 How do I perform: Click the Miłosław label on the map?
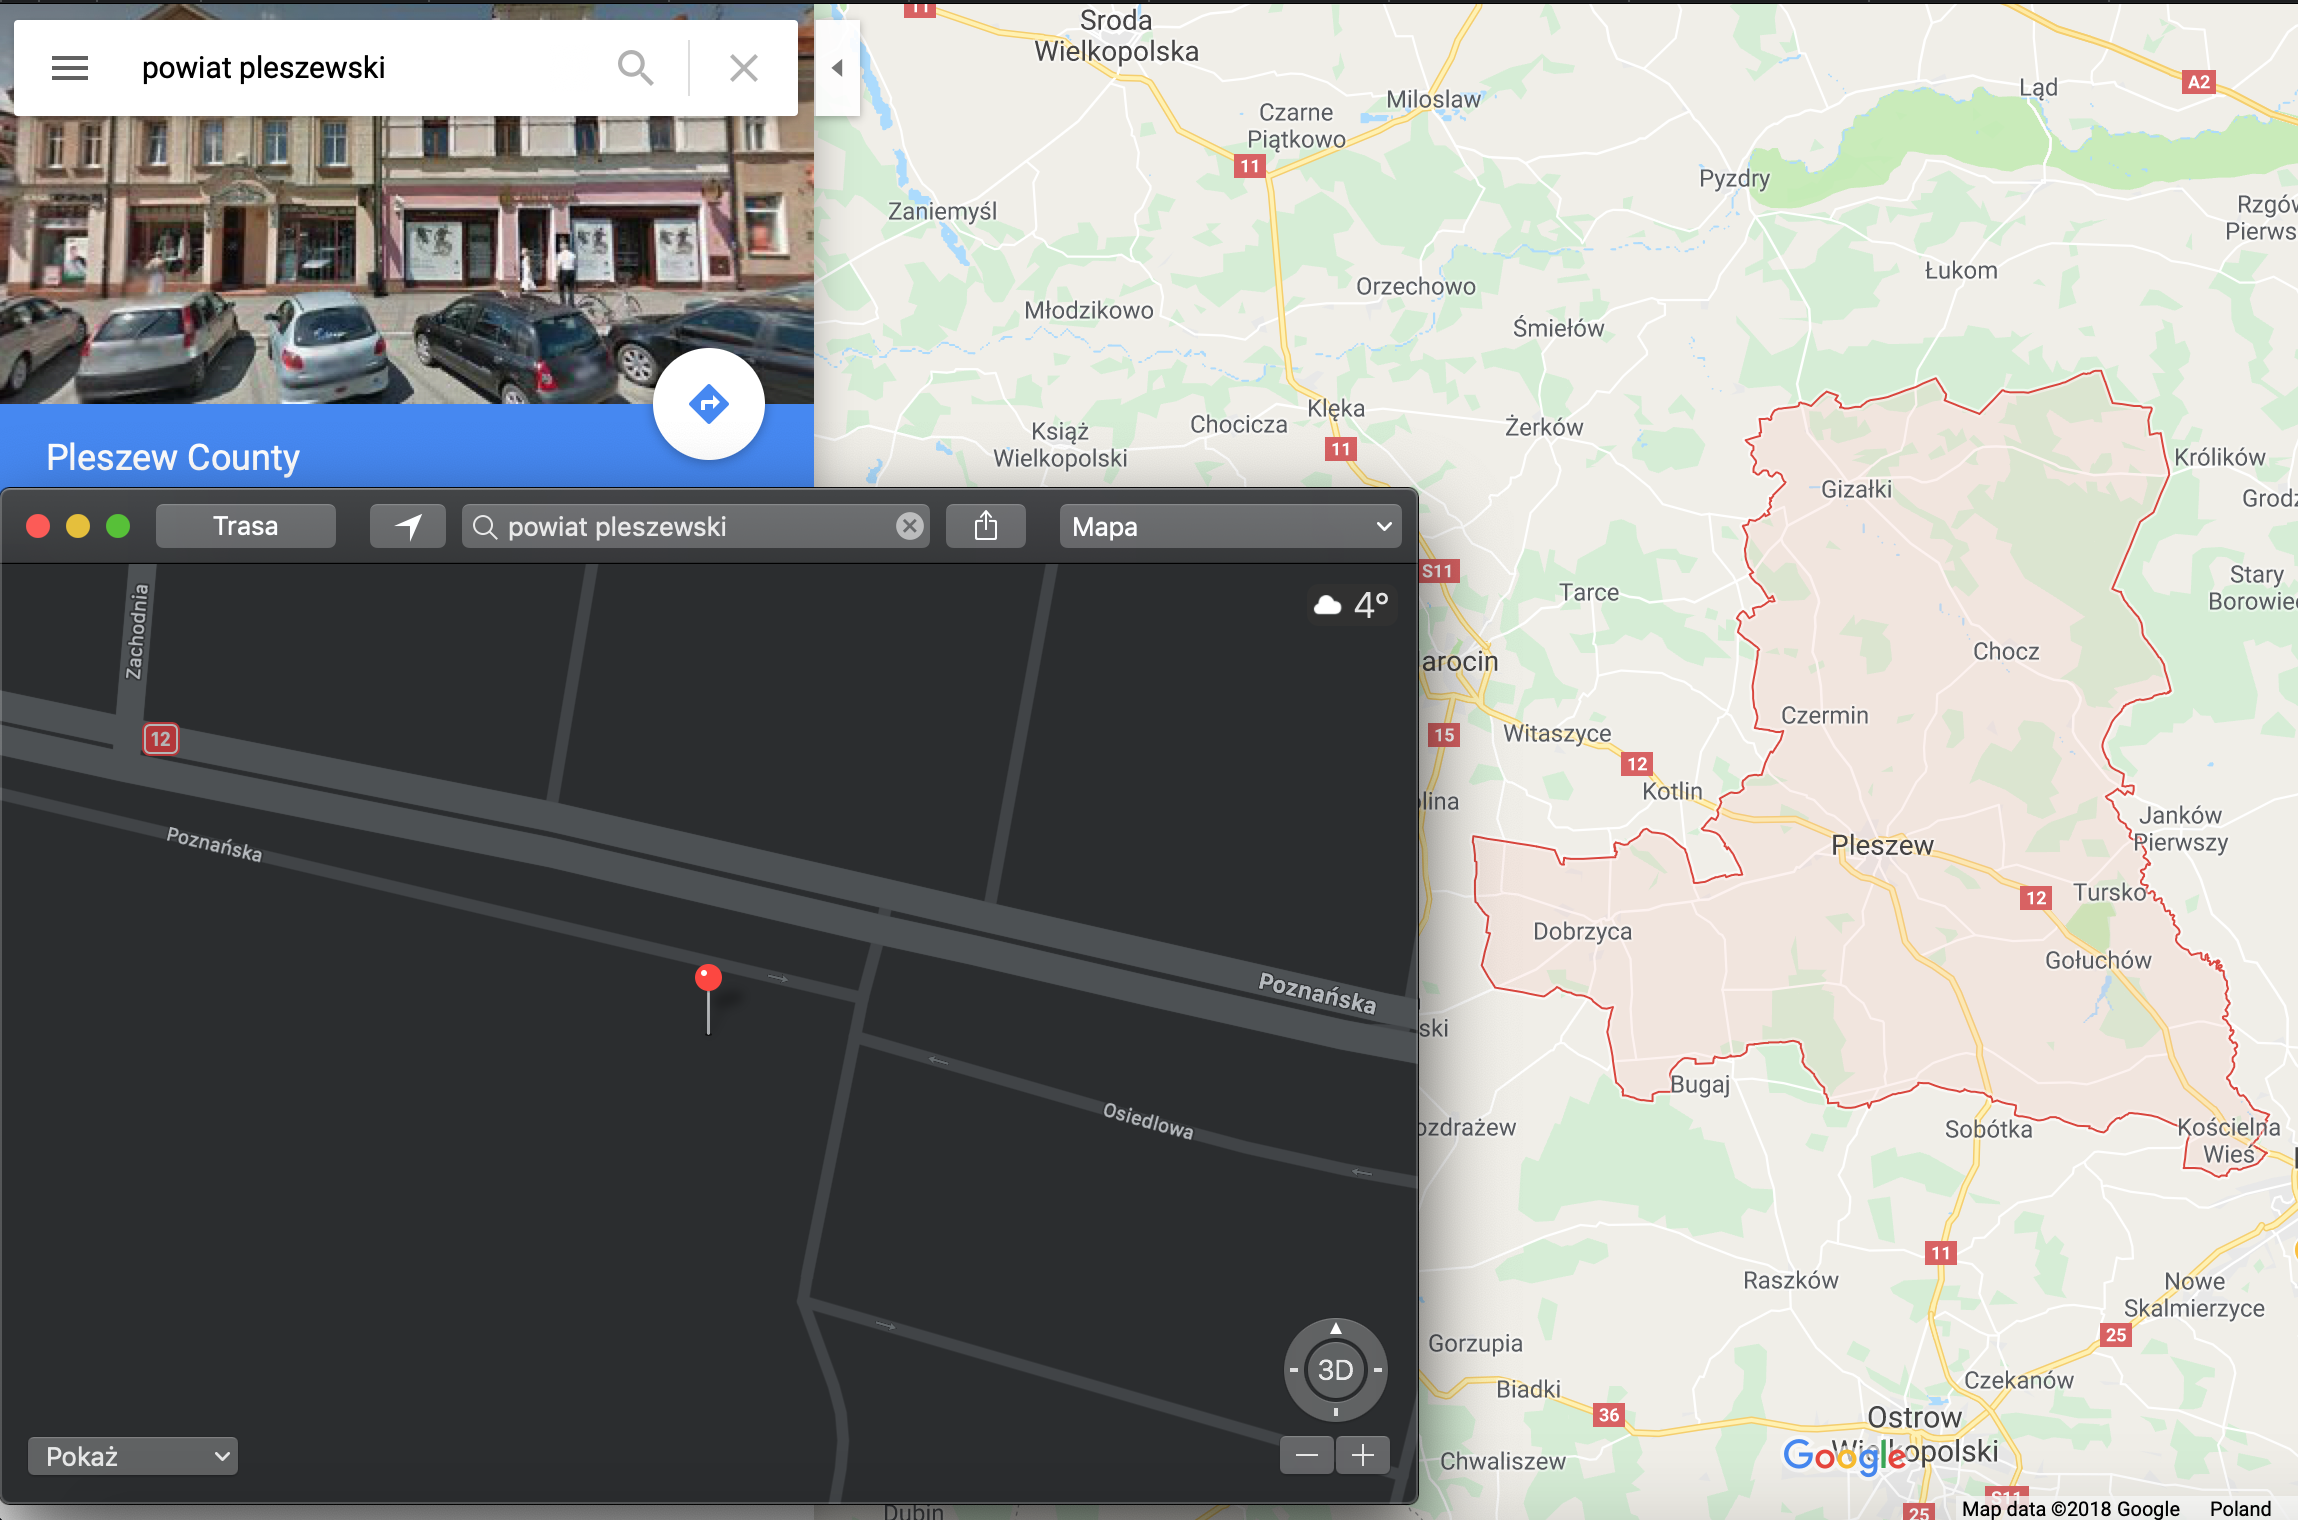click(1433, 99)
